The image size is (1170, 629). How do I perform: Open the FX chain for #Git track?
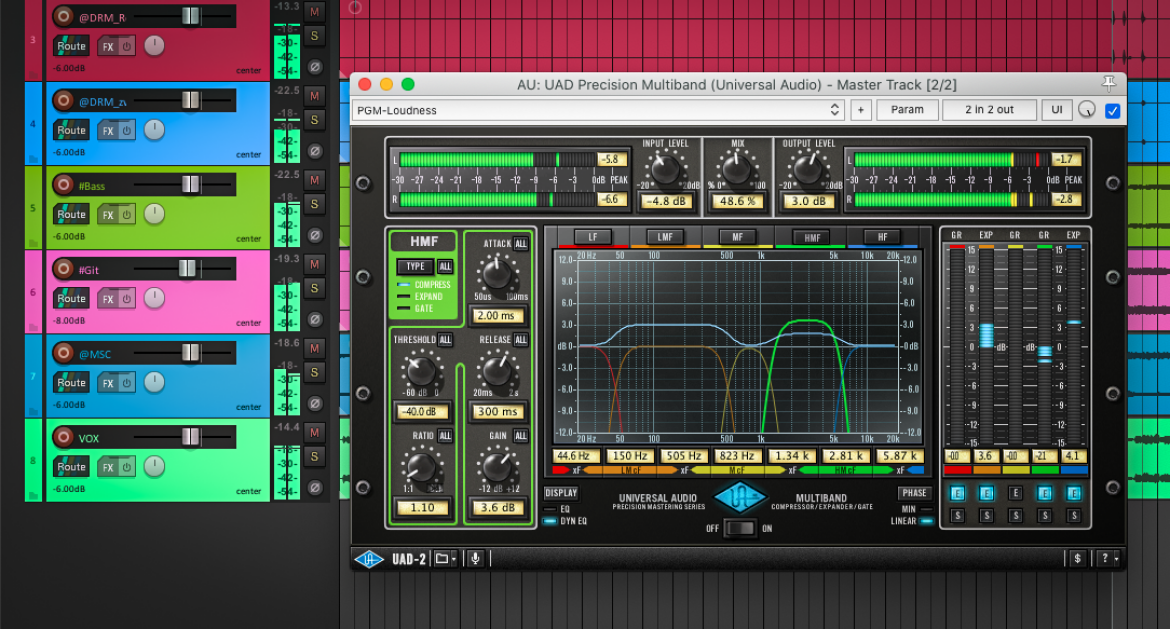(x=108, y=298)
